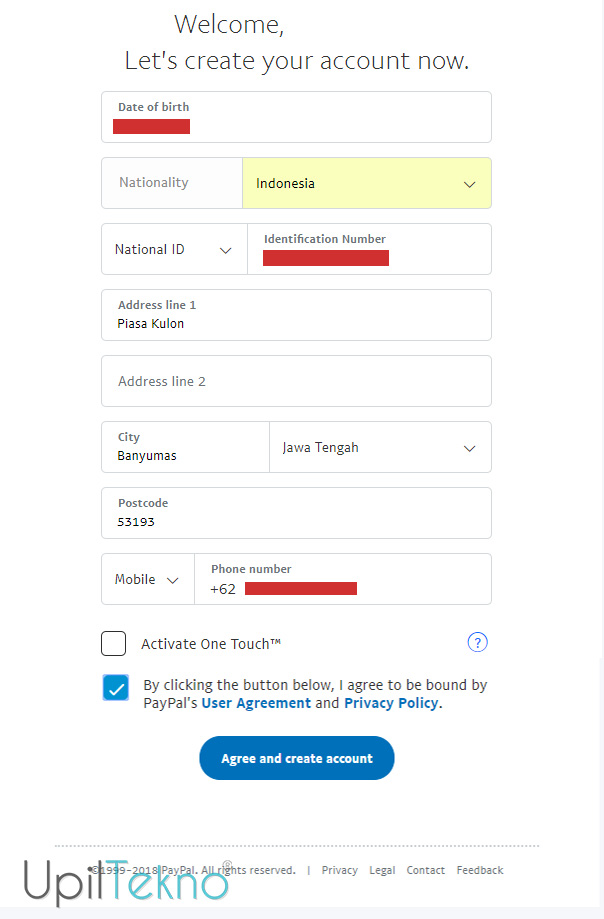The height and width of the screenshot is (919, 604).
Task: Open the User Agreement link
Action: tap(256, 703)
